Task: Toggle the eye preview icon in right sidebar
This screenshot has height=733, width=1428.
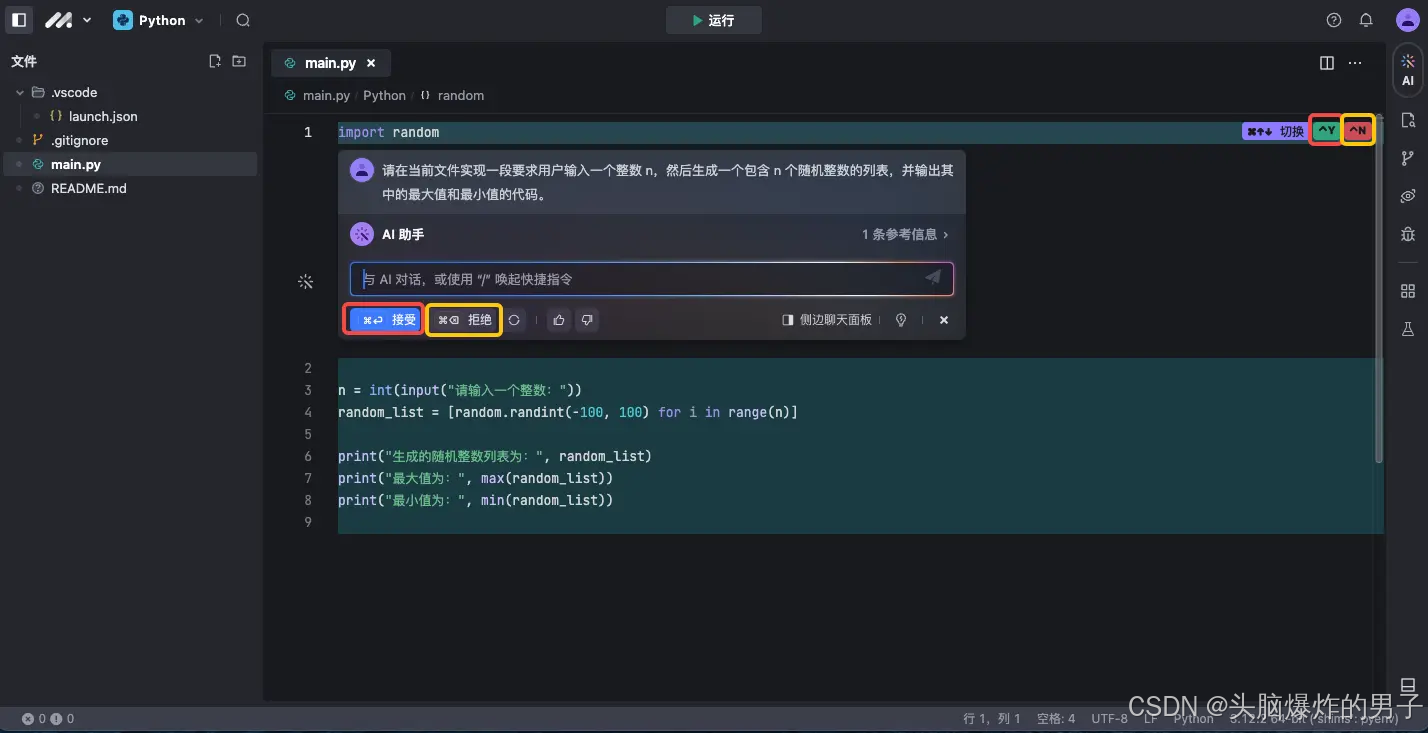Action: point(1407,196)
